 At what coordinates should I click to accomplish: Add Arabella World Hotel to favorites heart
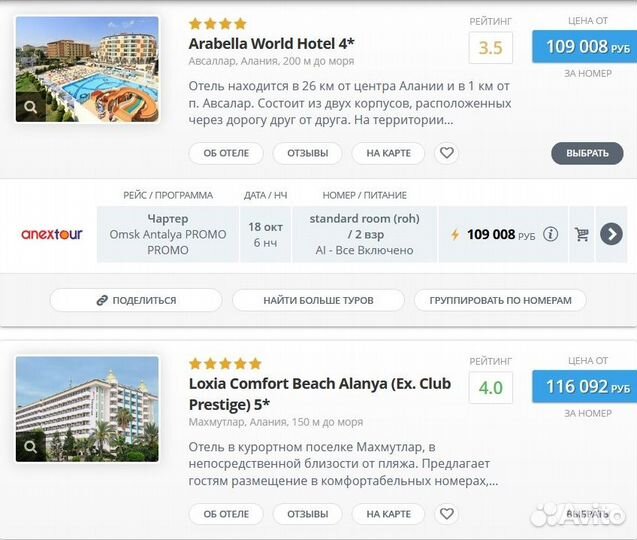(x=447, y=153)
